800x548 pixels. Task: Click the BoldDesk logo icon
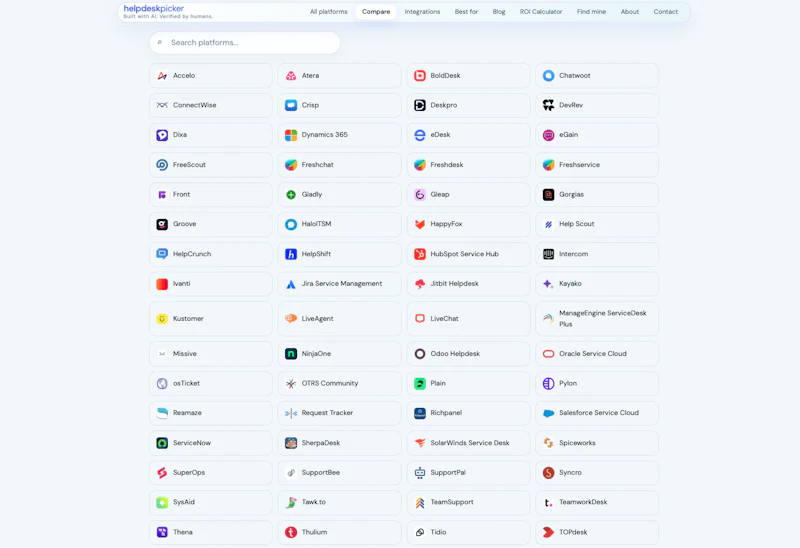point(420,76)
